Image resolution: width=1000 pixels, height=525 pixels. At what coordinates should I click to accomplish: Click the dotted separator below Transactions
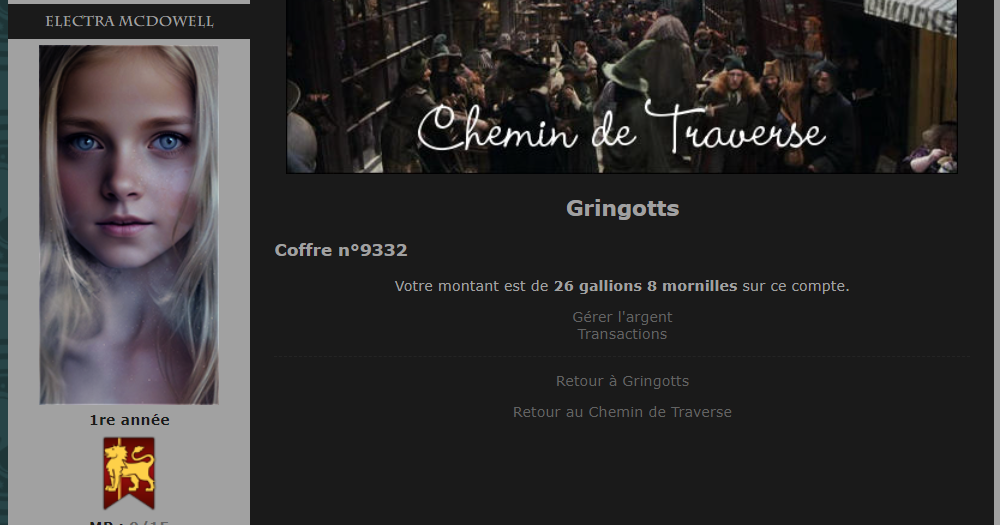coord(622,357)
